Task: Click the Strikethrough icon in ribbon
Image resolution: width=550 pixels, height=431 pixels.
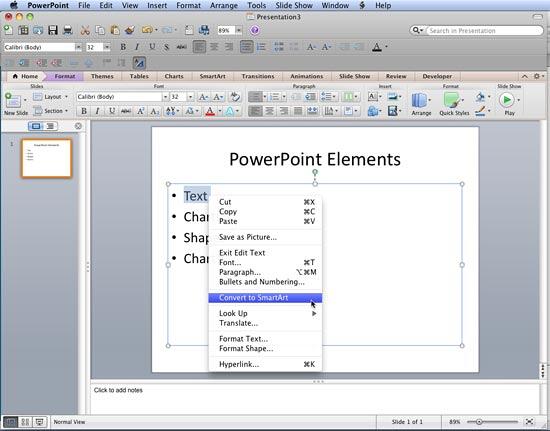Action: [126, 111]
